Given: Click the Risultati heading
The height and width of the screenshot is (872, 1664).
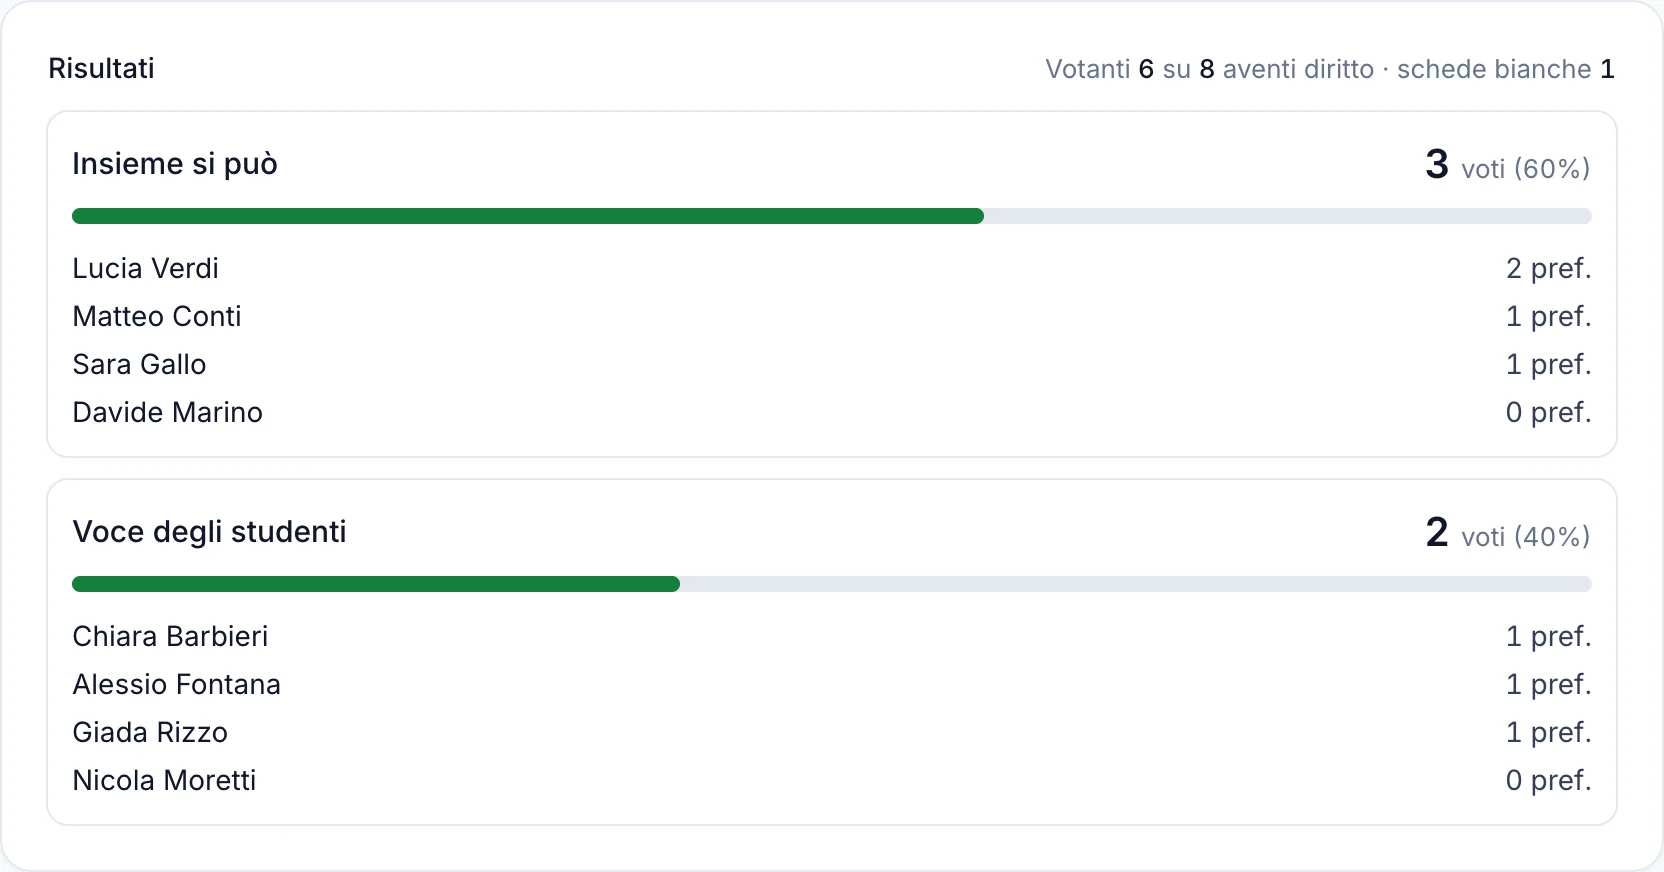Looking at the screenshot, I should 101,68.
